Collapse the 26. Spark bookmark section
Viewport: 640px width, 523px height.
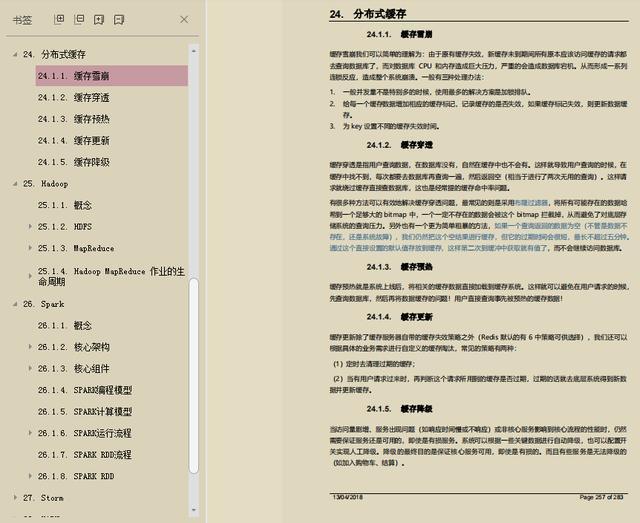(x=15, y=304)
